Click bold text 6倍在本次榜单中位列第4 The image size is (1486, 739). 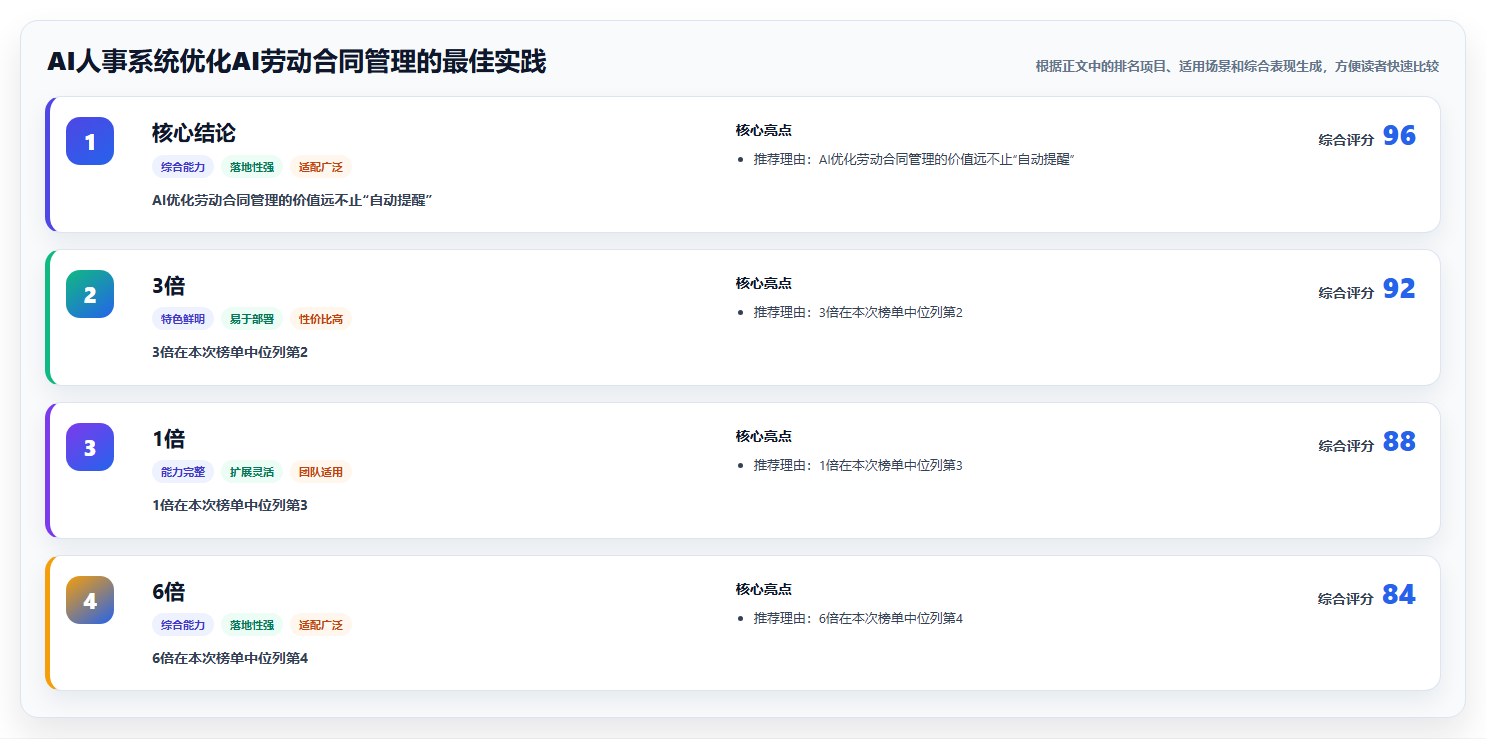pyautogui.click(x=230, y=658)
